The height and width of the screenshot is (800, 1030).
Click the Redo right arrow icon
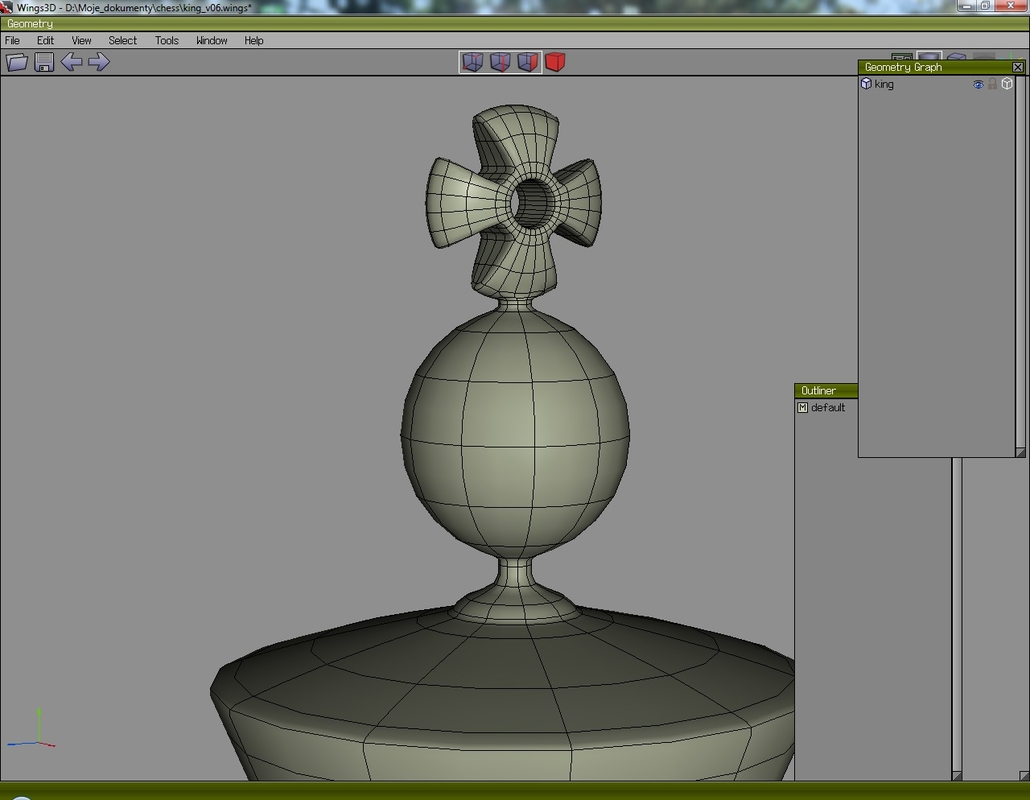(98, 63)
